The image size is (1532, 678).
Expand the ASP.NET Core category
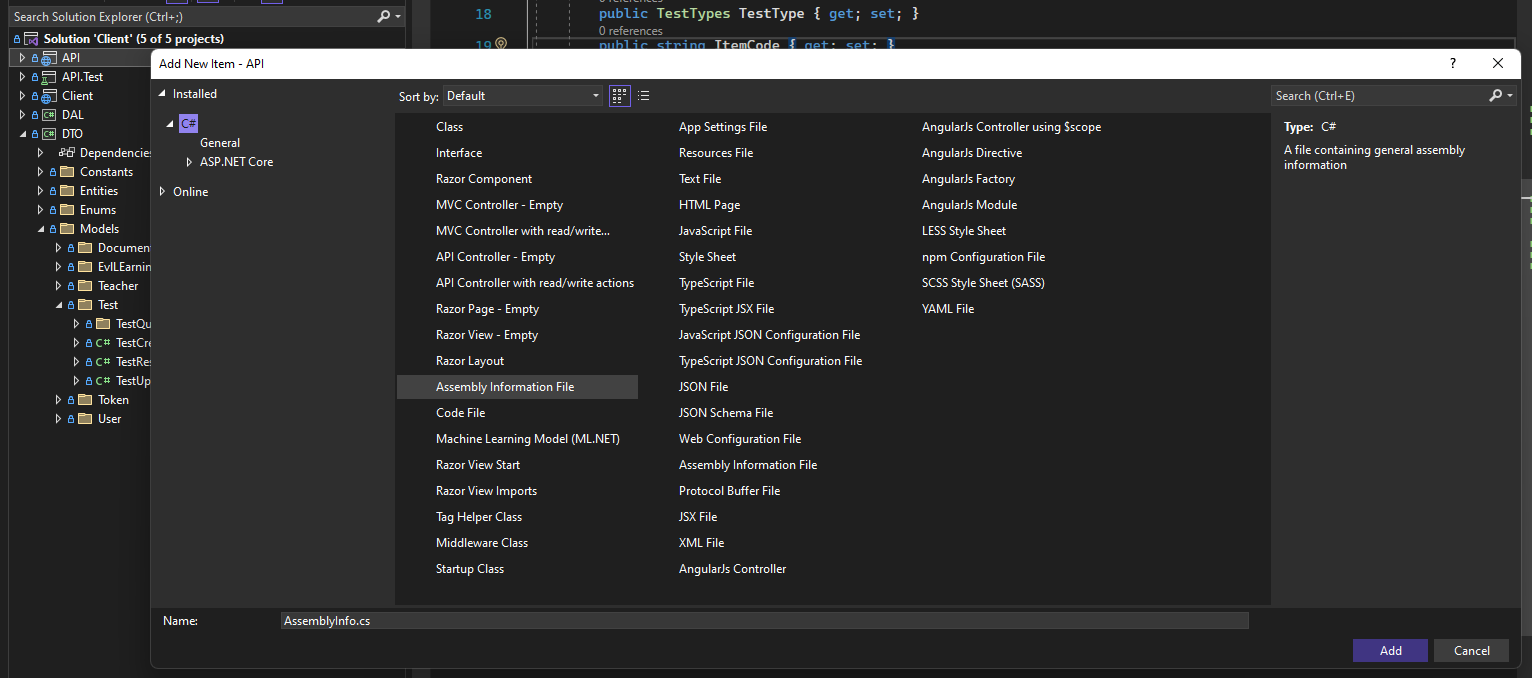pyautogui.click(x=189, y=162)
